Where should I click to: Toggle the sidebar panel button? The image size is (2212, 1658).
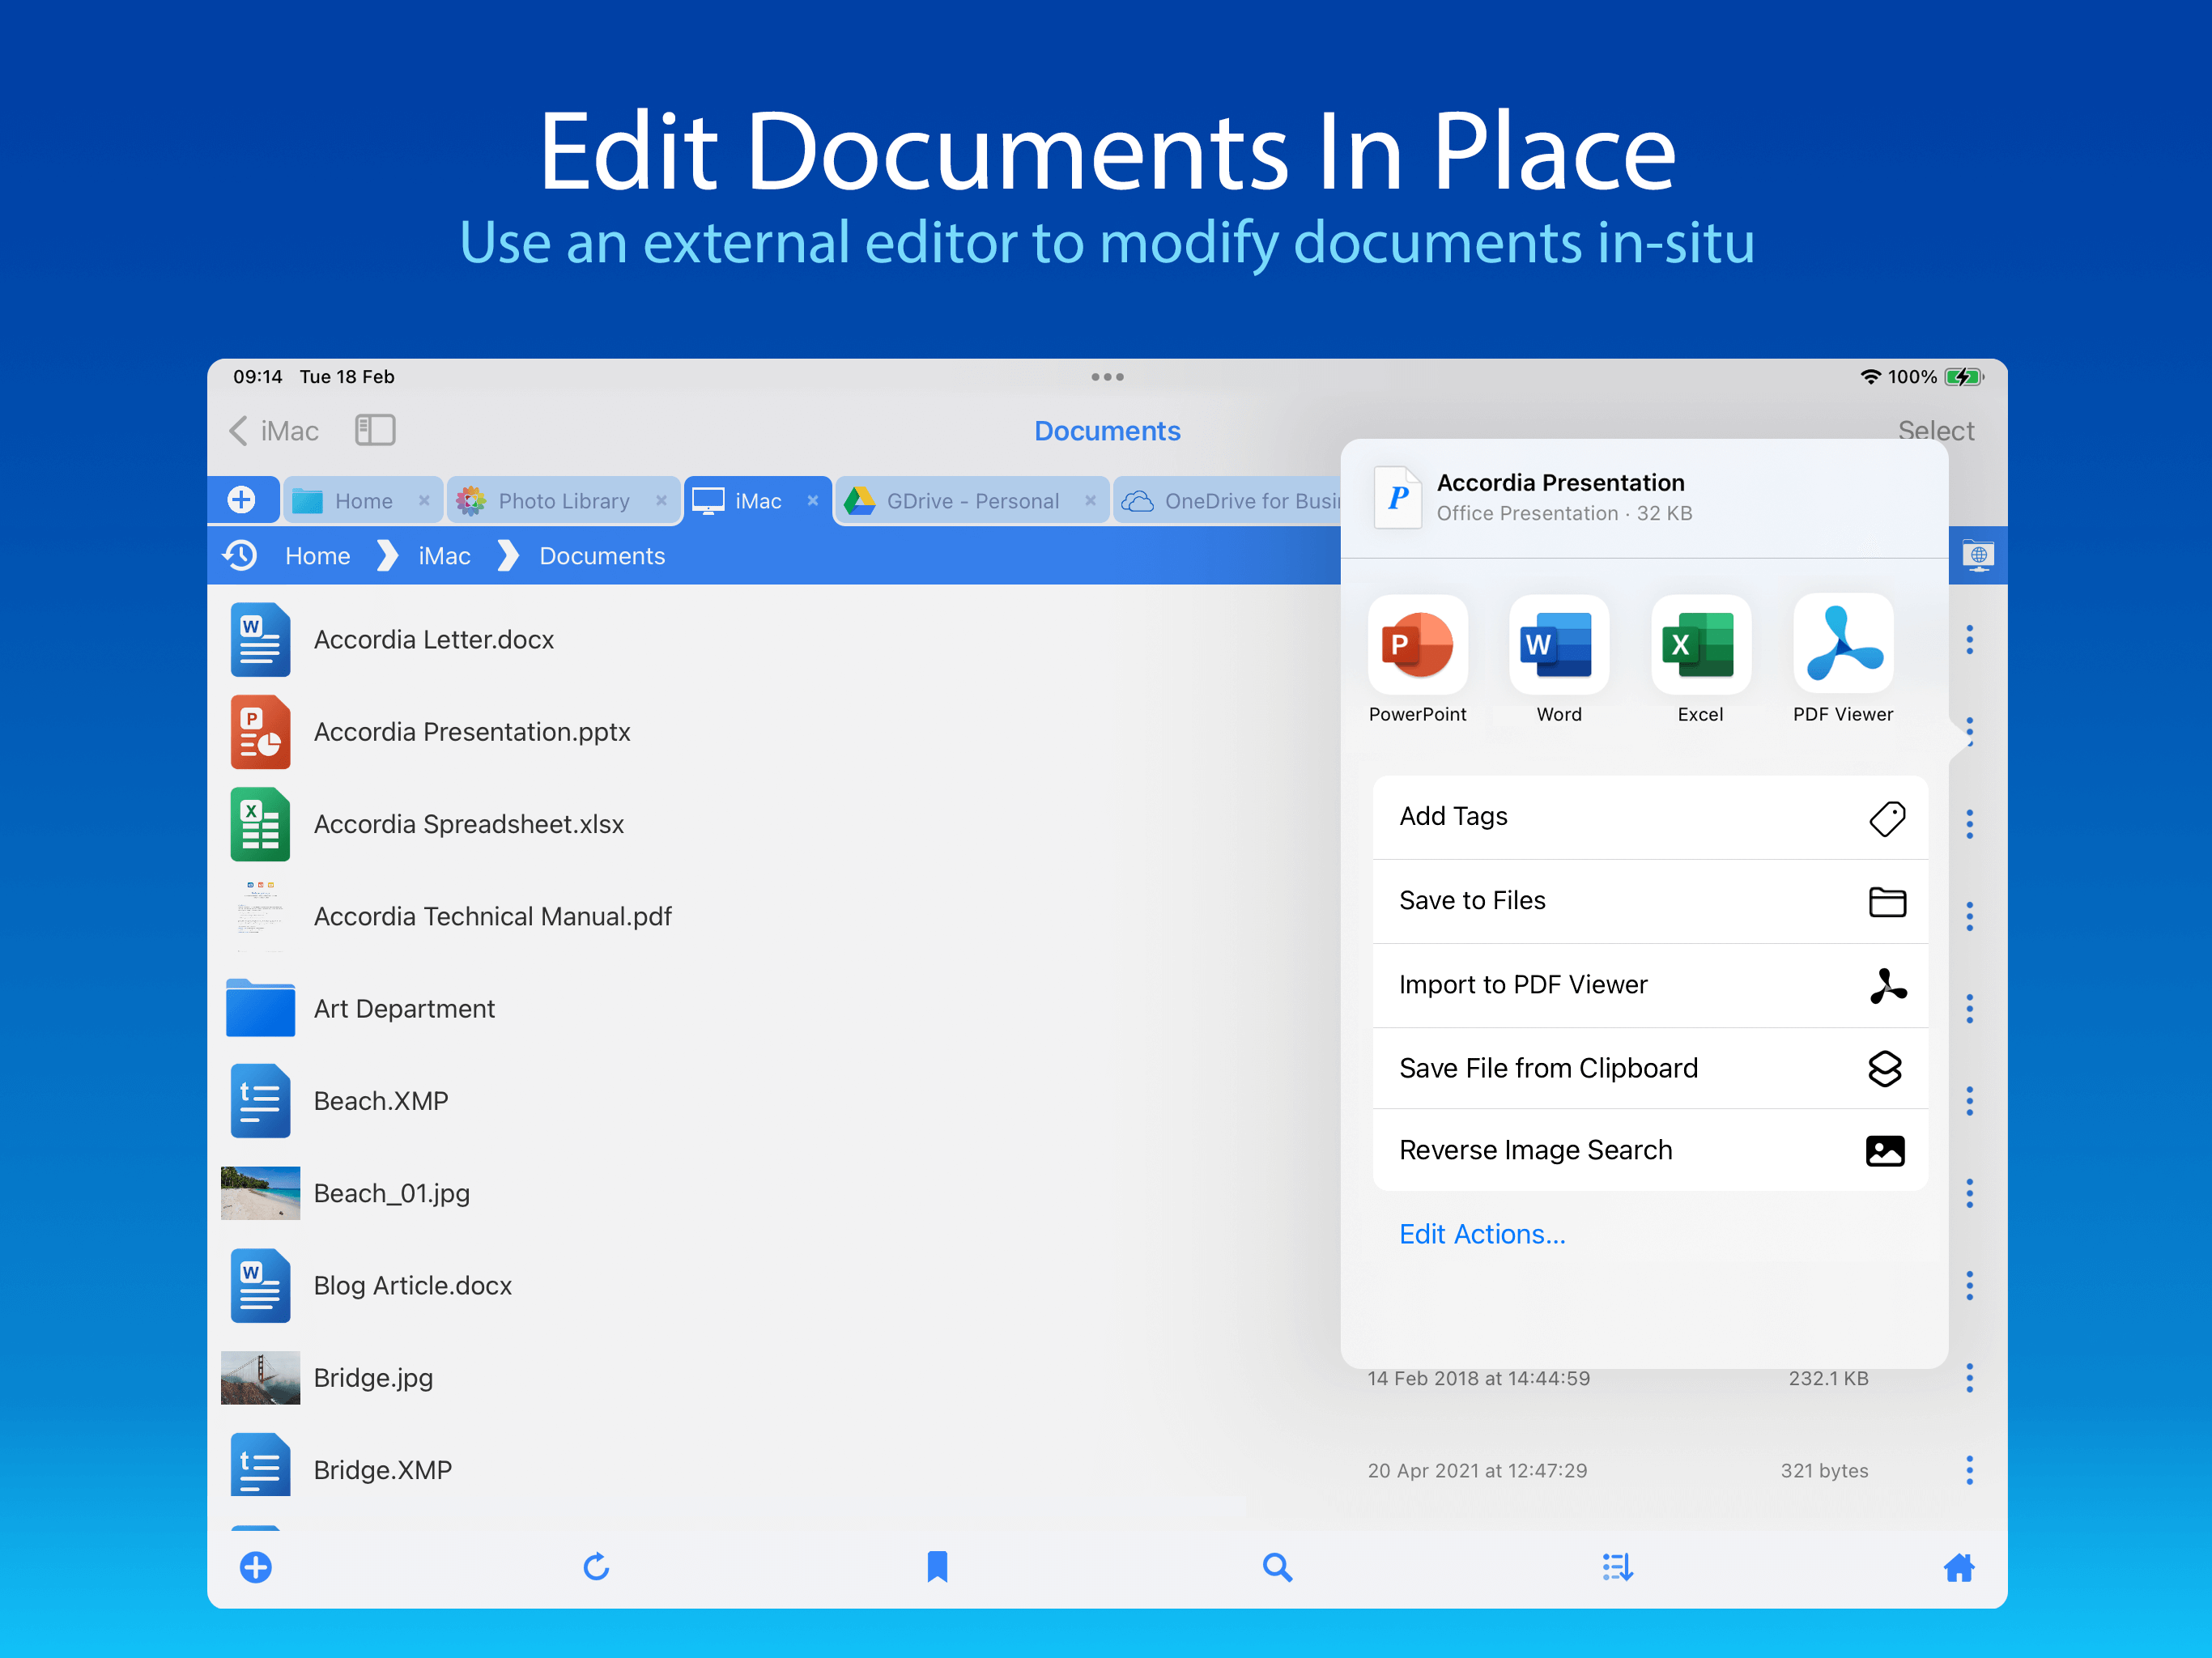(x=375, y=430)
